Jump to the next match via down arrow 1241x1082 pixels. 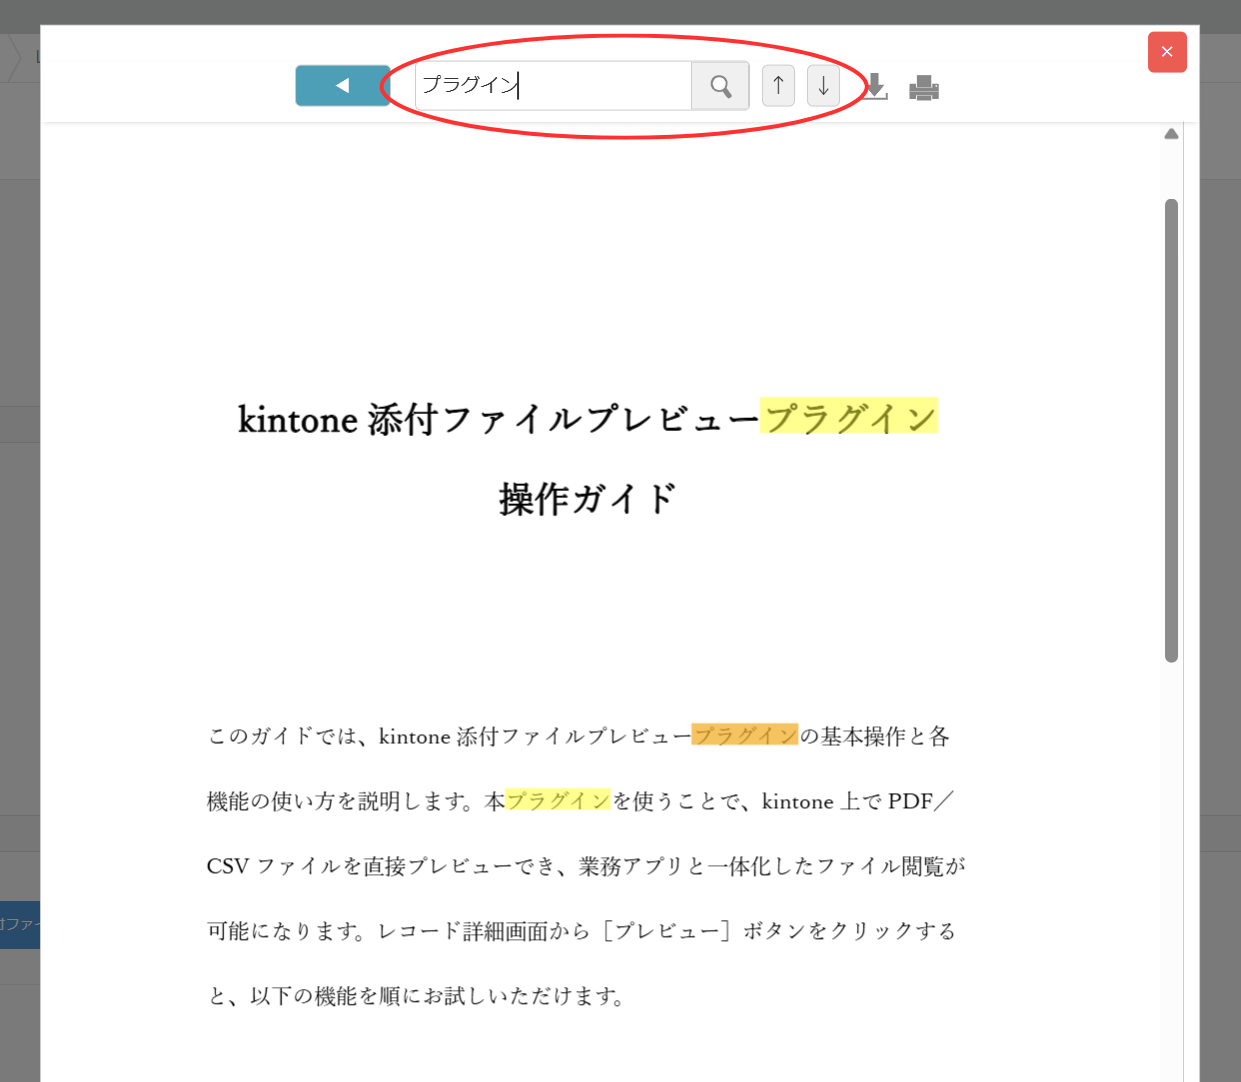point(823,85)
